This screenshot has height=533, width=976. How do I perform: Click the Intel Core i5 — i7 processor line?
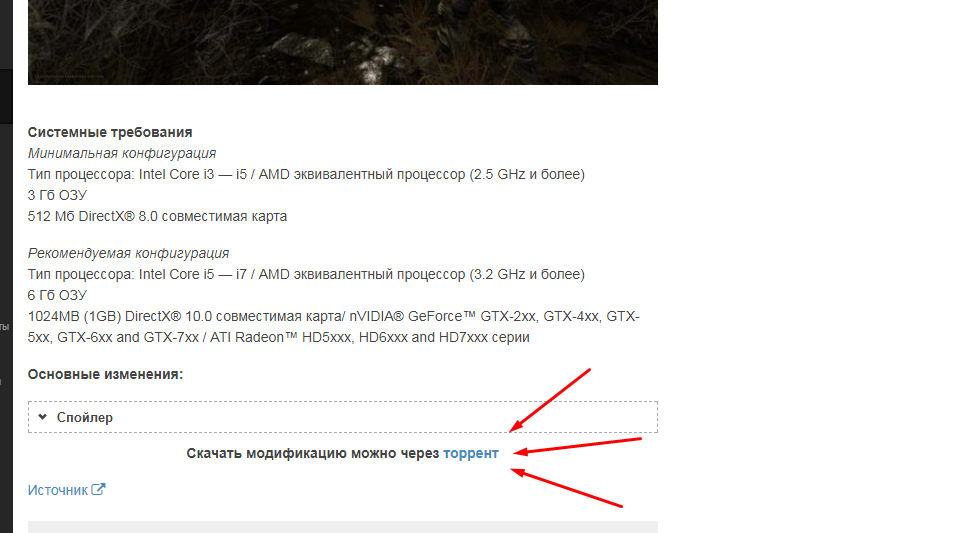click(x=306, y=274)
